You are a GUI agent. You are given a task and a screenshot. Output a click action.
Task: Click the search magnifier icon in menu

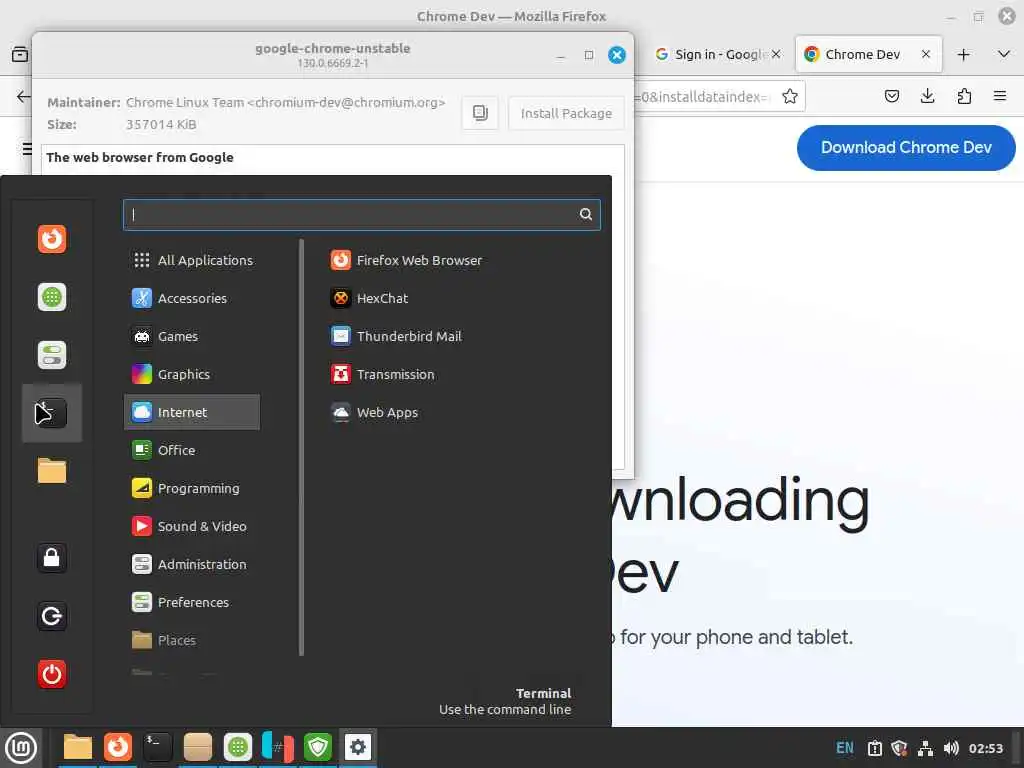pos(586,214)
